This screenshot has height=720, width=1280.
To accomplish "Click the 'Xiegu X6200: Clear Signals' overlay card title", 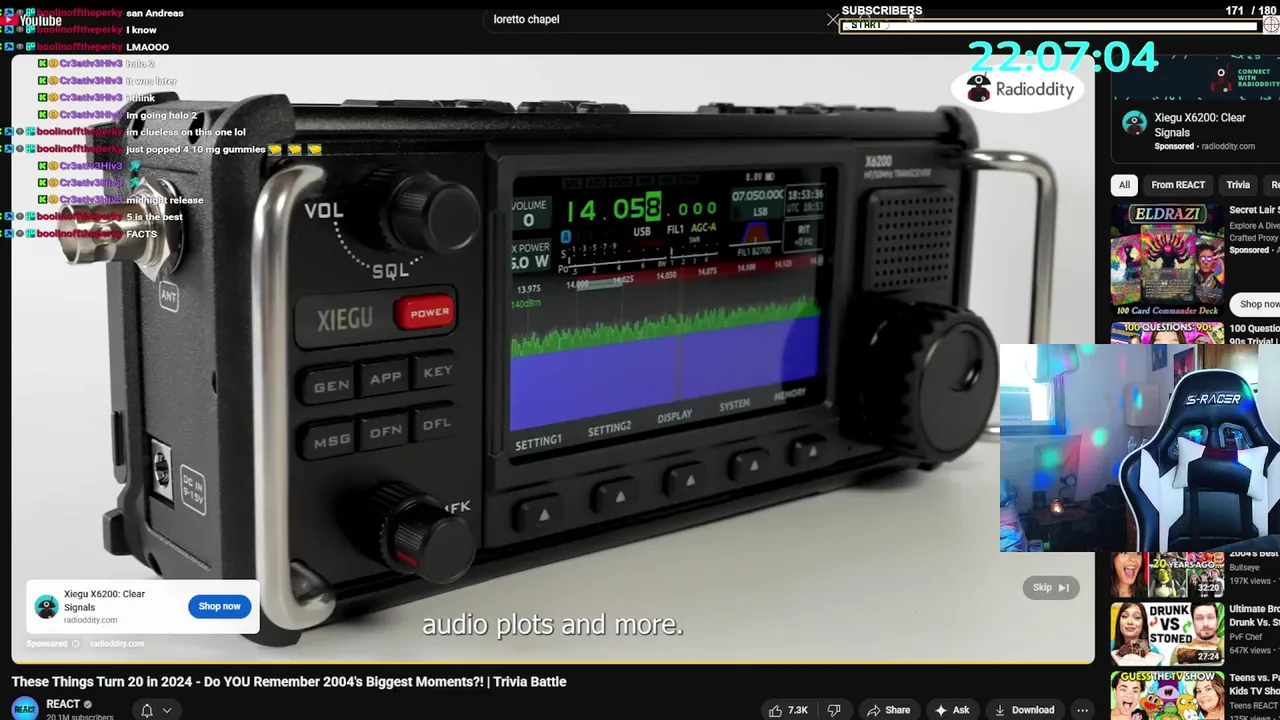I will 104,601.
